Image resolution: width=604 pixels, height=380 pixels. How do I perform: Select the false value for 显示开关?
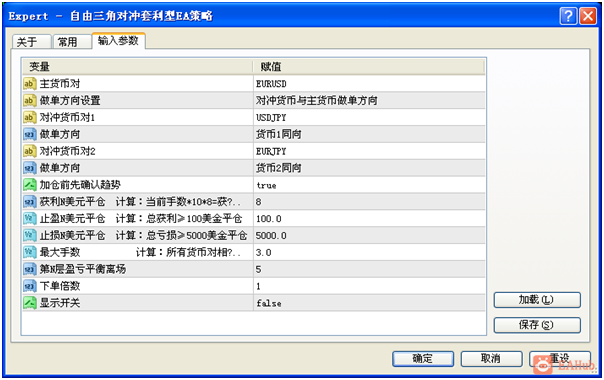(369, 303)
